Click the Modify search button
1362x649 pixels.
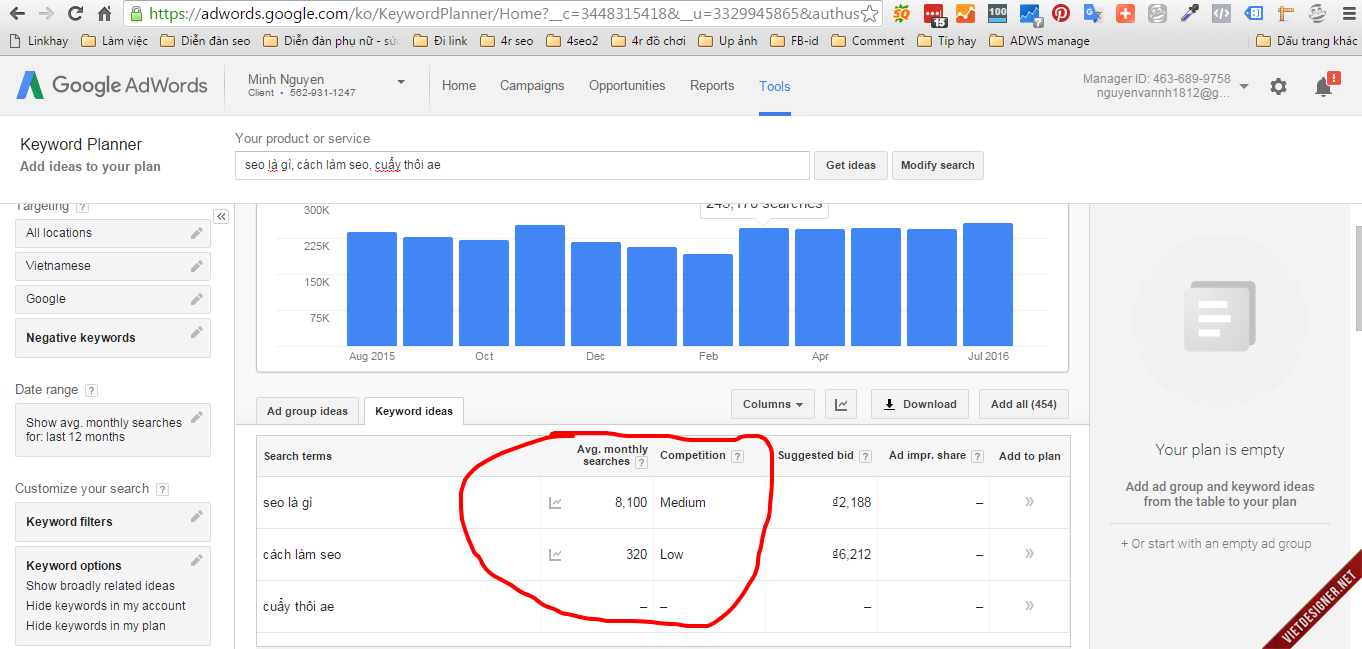click(938, 165)
